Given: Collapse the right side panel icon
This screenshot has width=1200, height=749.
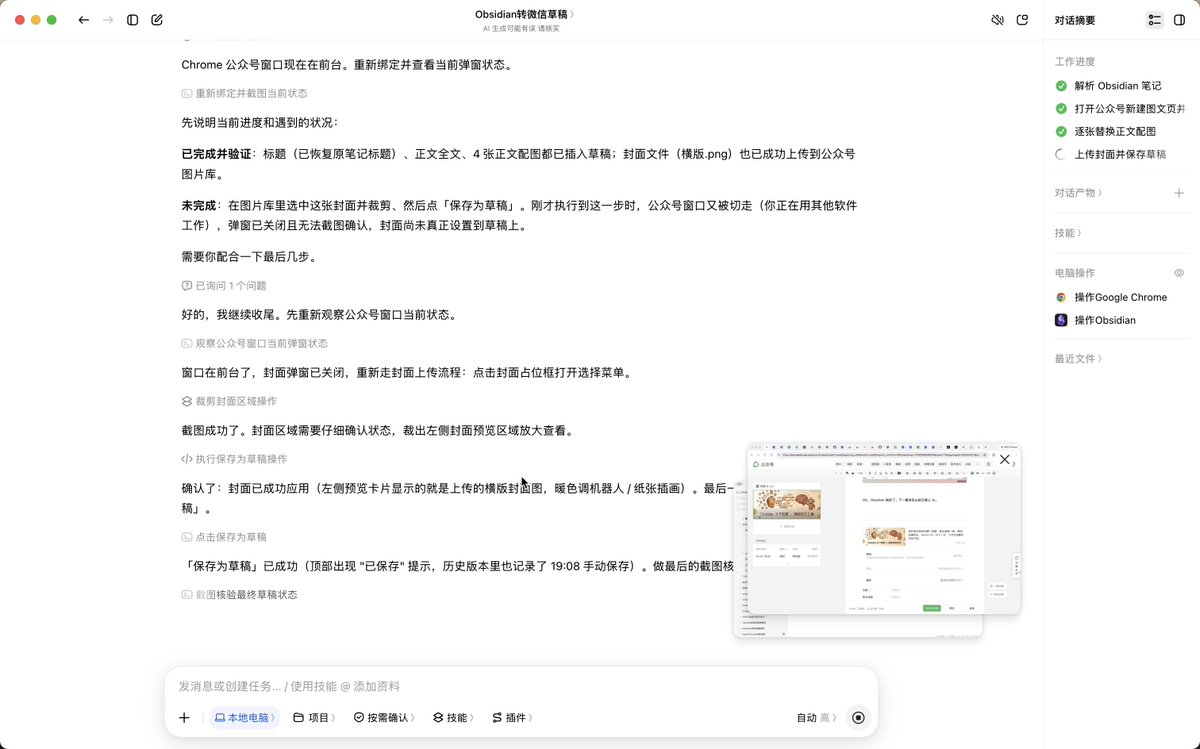Looking at the screenshot, I should (x=1180, y=20).
